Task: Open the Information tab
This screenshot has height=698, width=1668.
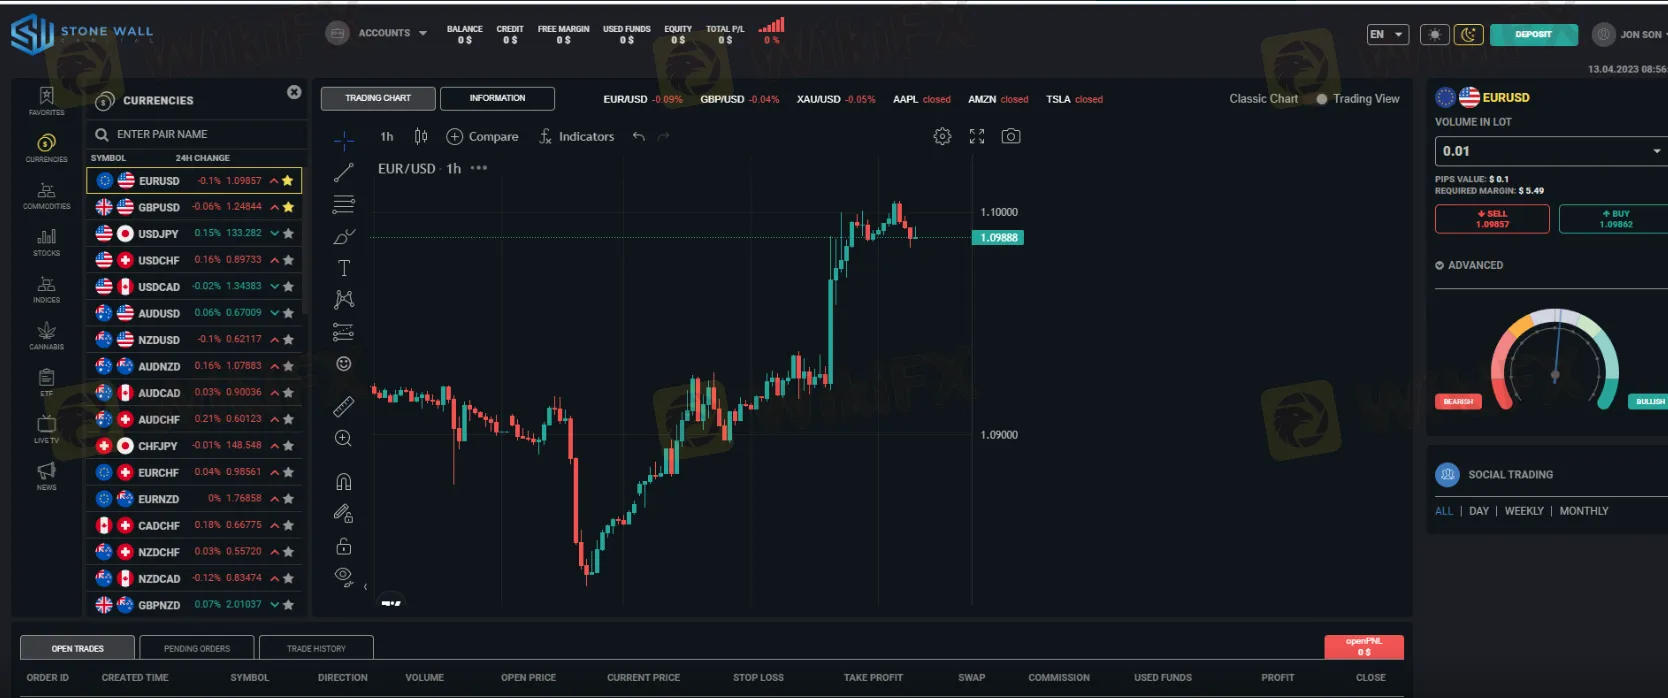Action: (x=497, y=98)
